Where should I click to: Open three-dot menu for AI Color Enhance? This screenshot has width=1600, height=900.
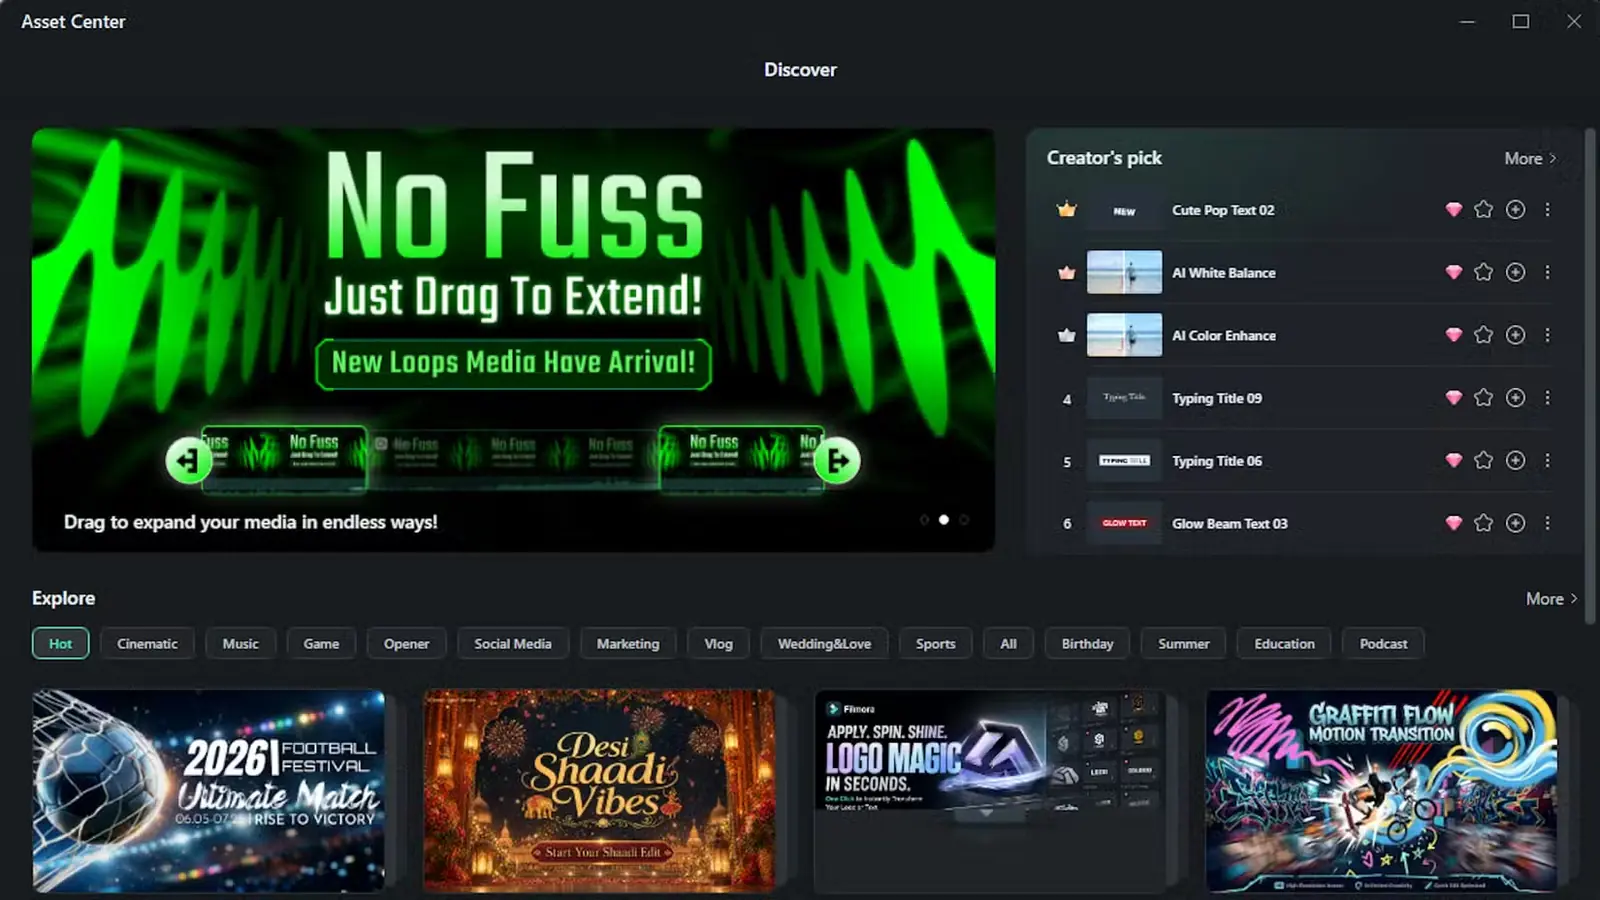(1547, 335)
